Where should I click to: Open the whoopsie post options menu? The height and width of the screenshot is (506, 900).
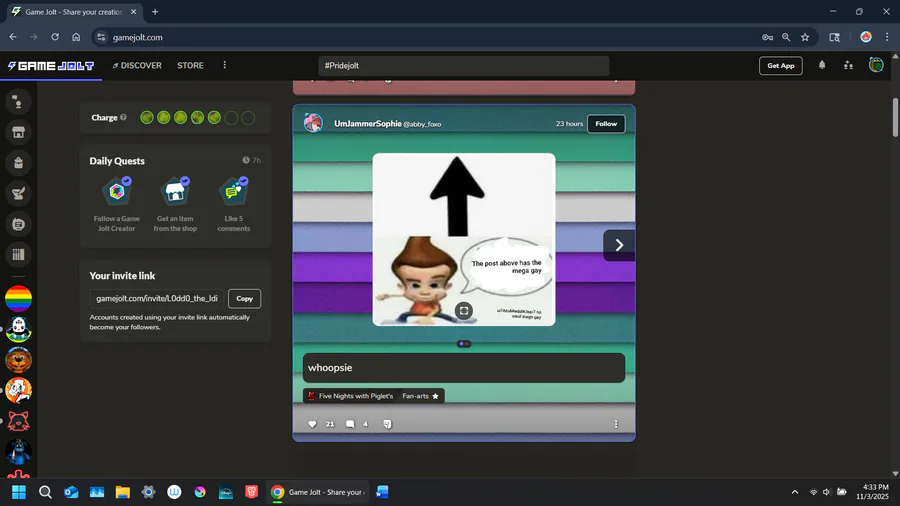coord(616,424)
